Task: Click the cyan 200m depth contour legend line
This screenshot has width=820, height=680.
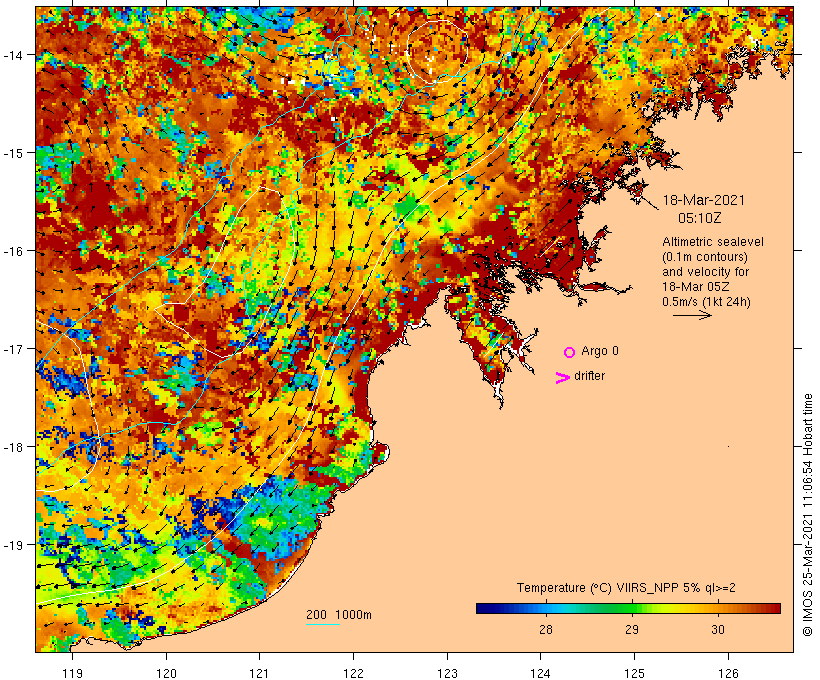Action: pyautogui.click(x=323, y=624)
